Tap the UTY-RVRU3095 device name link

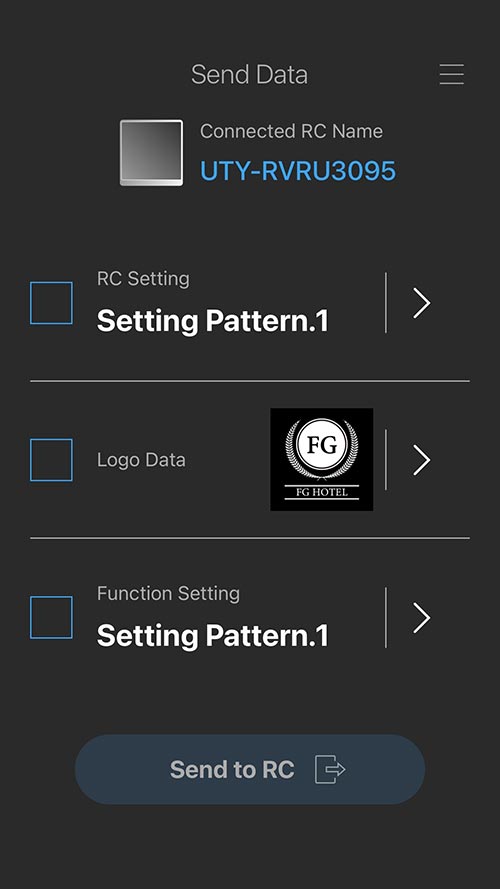click(x=298, y=171)
